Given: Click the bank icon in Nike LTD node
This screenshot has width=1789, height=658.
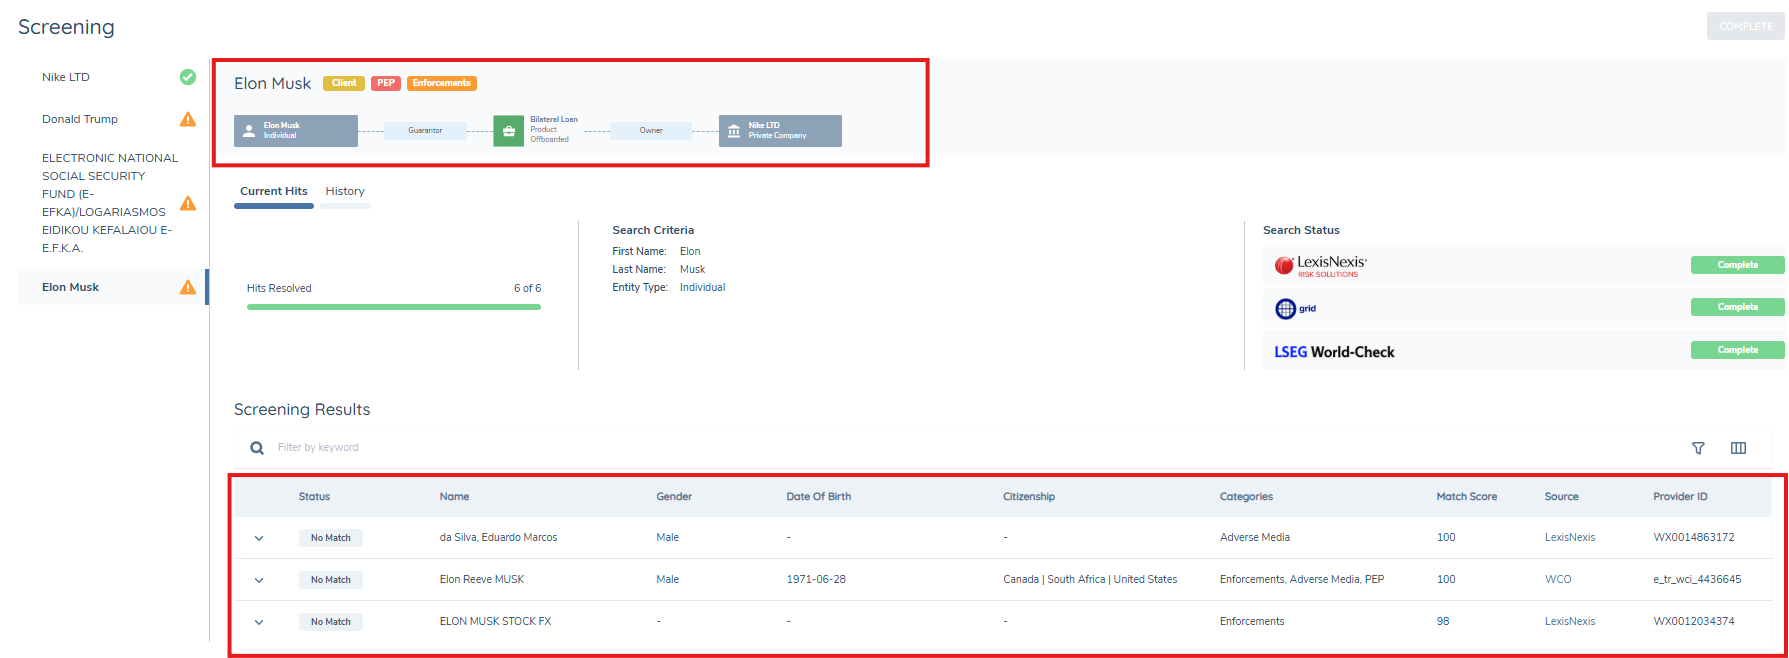Looking at the screenshot, I should point(734,131).
